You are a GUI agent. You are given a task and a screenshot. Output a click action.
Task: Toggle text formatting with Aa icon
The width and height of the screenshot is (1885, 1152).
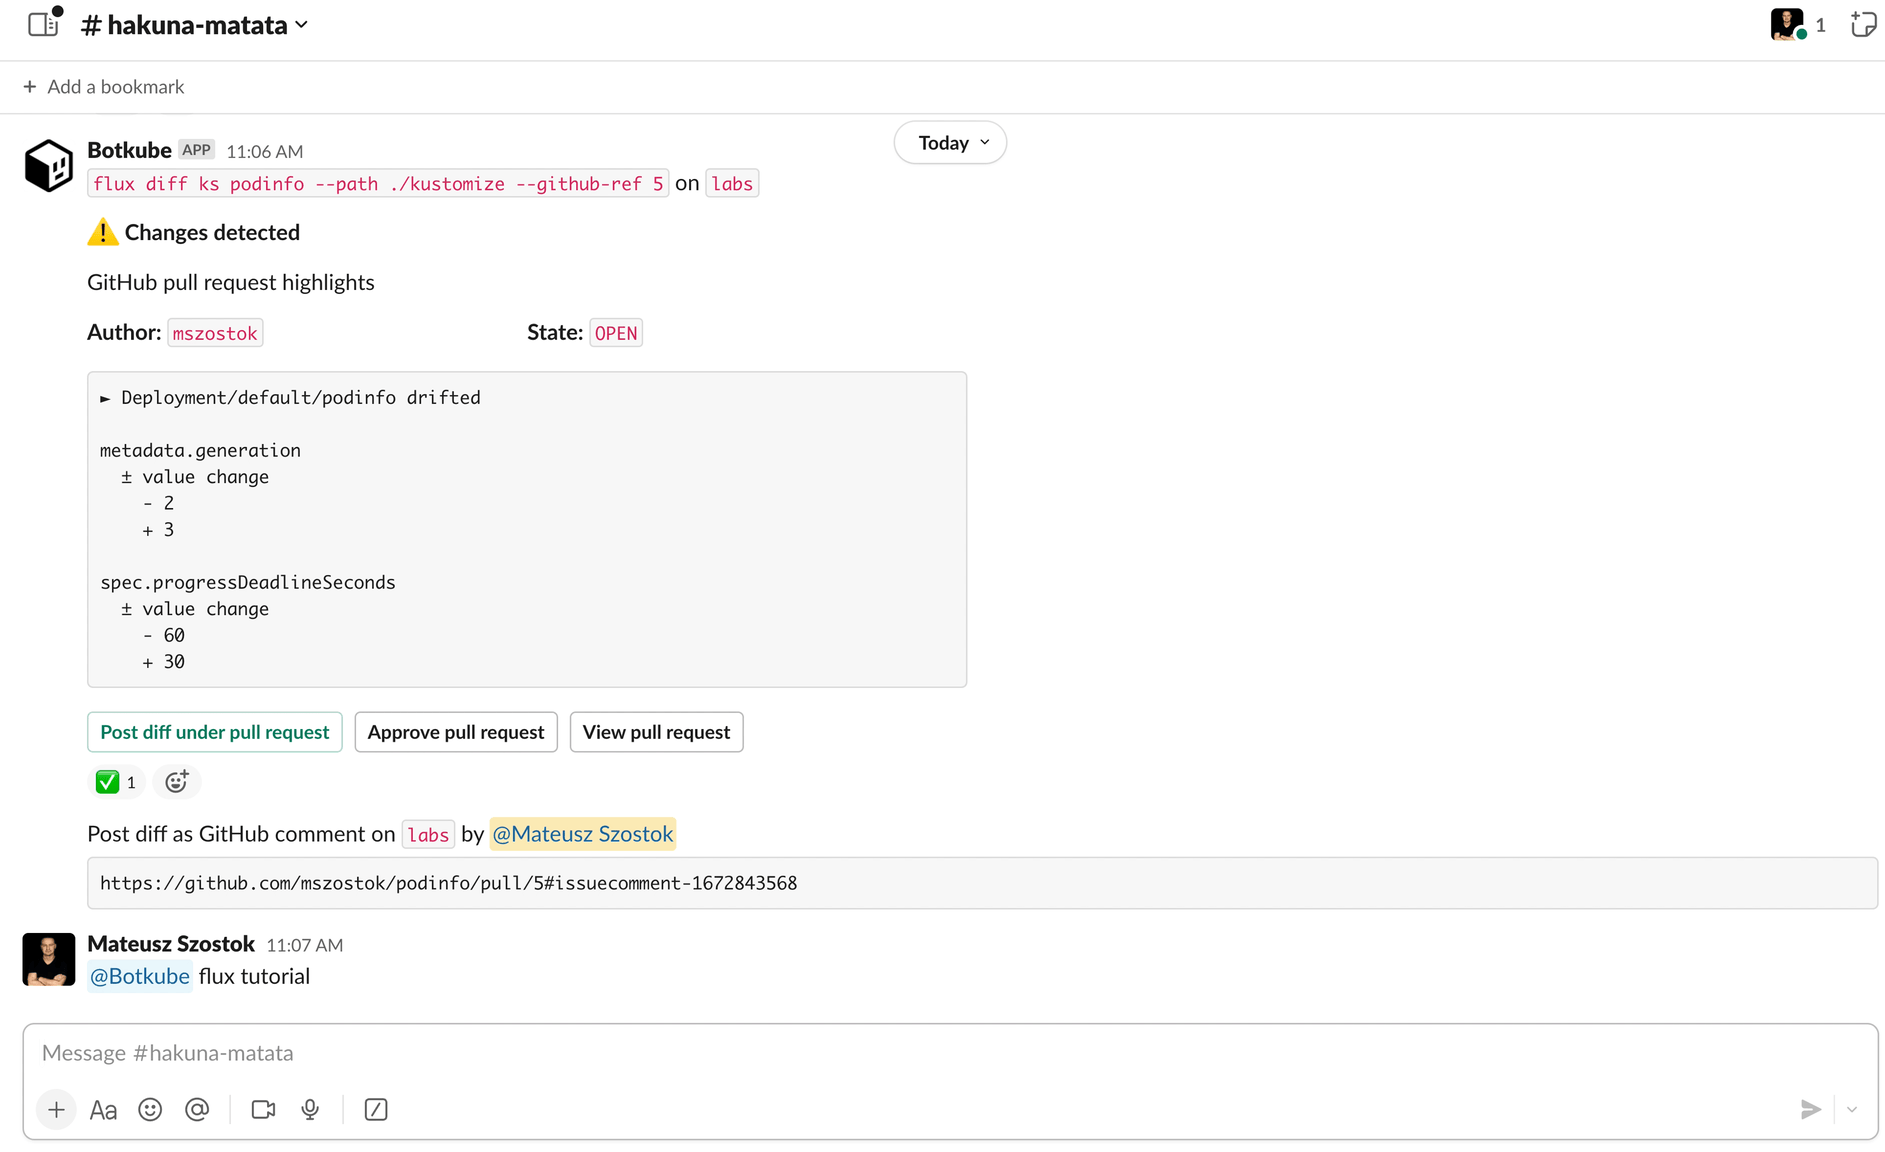point(103,1109)
